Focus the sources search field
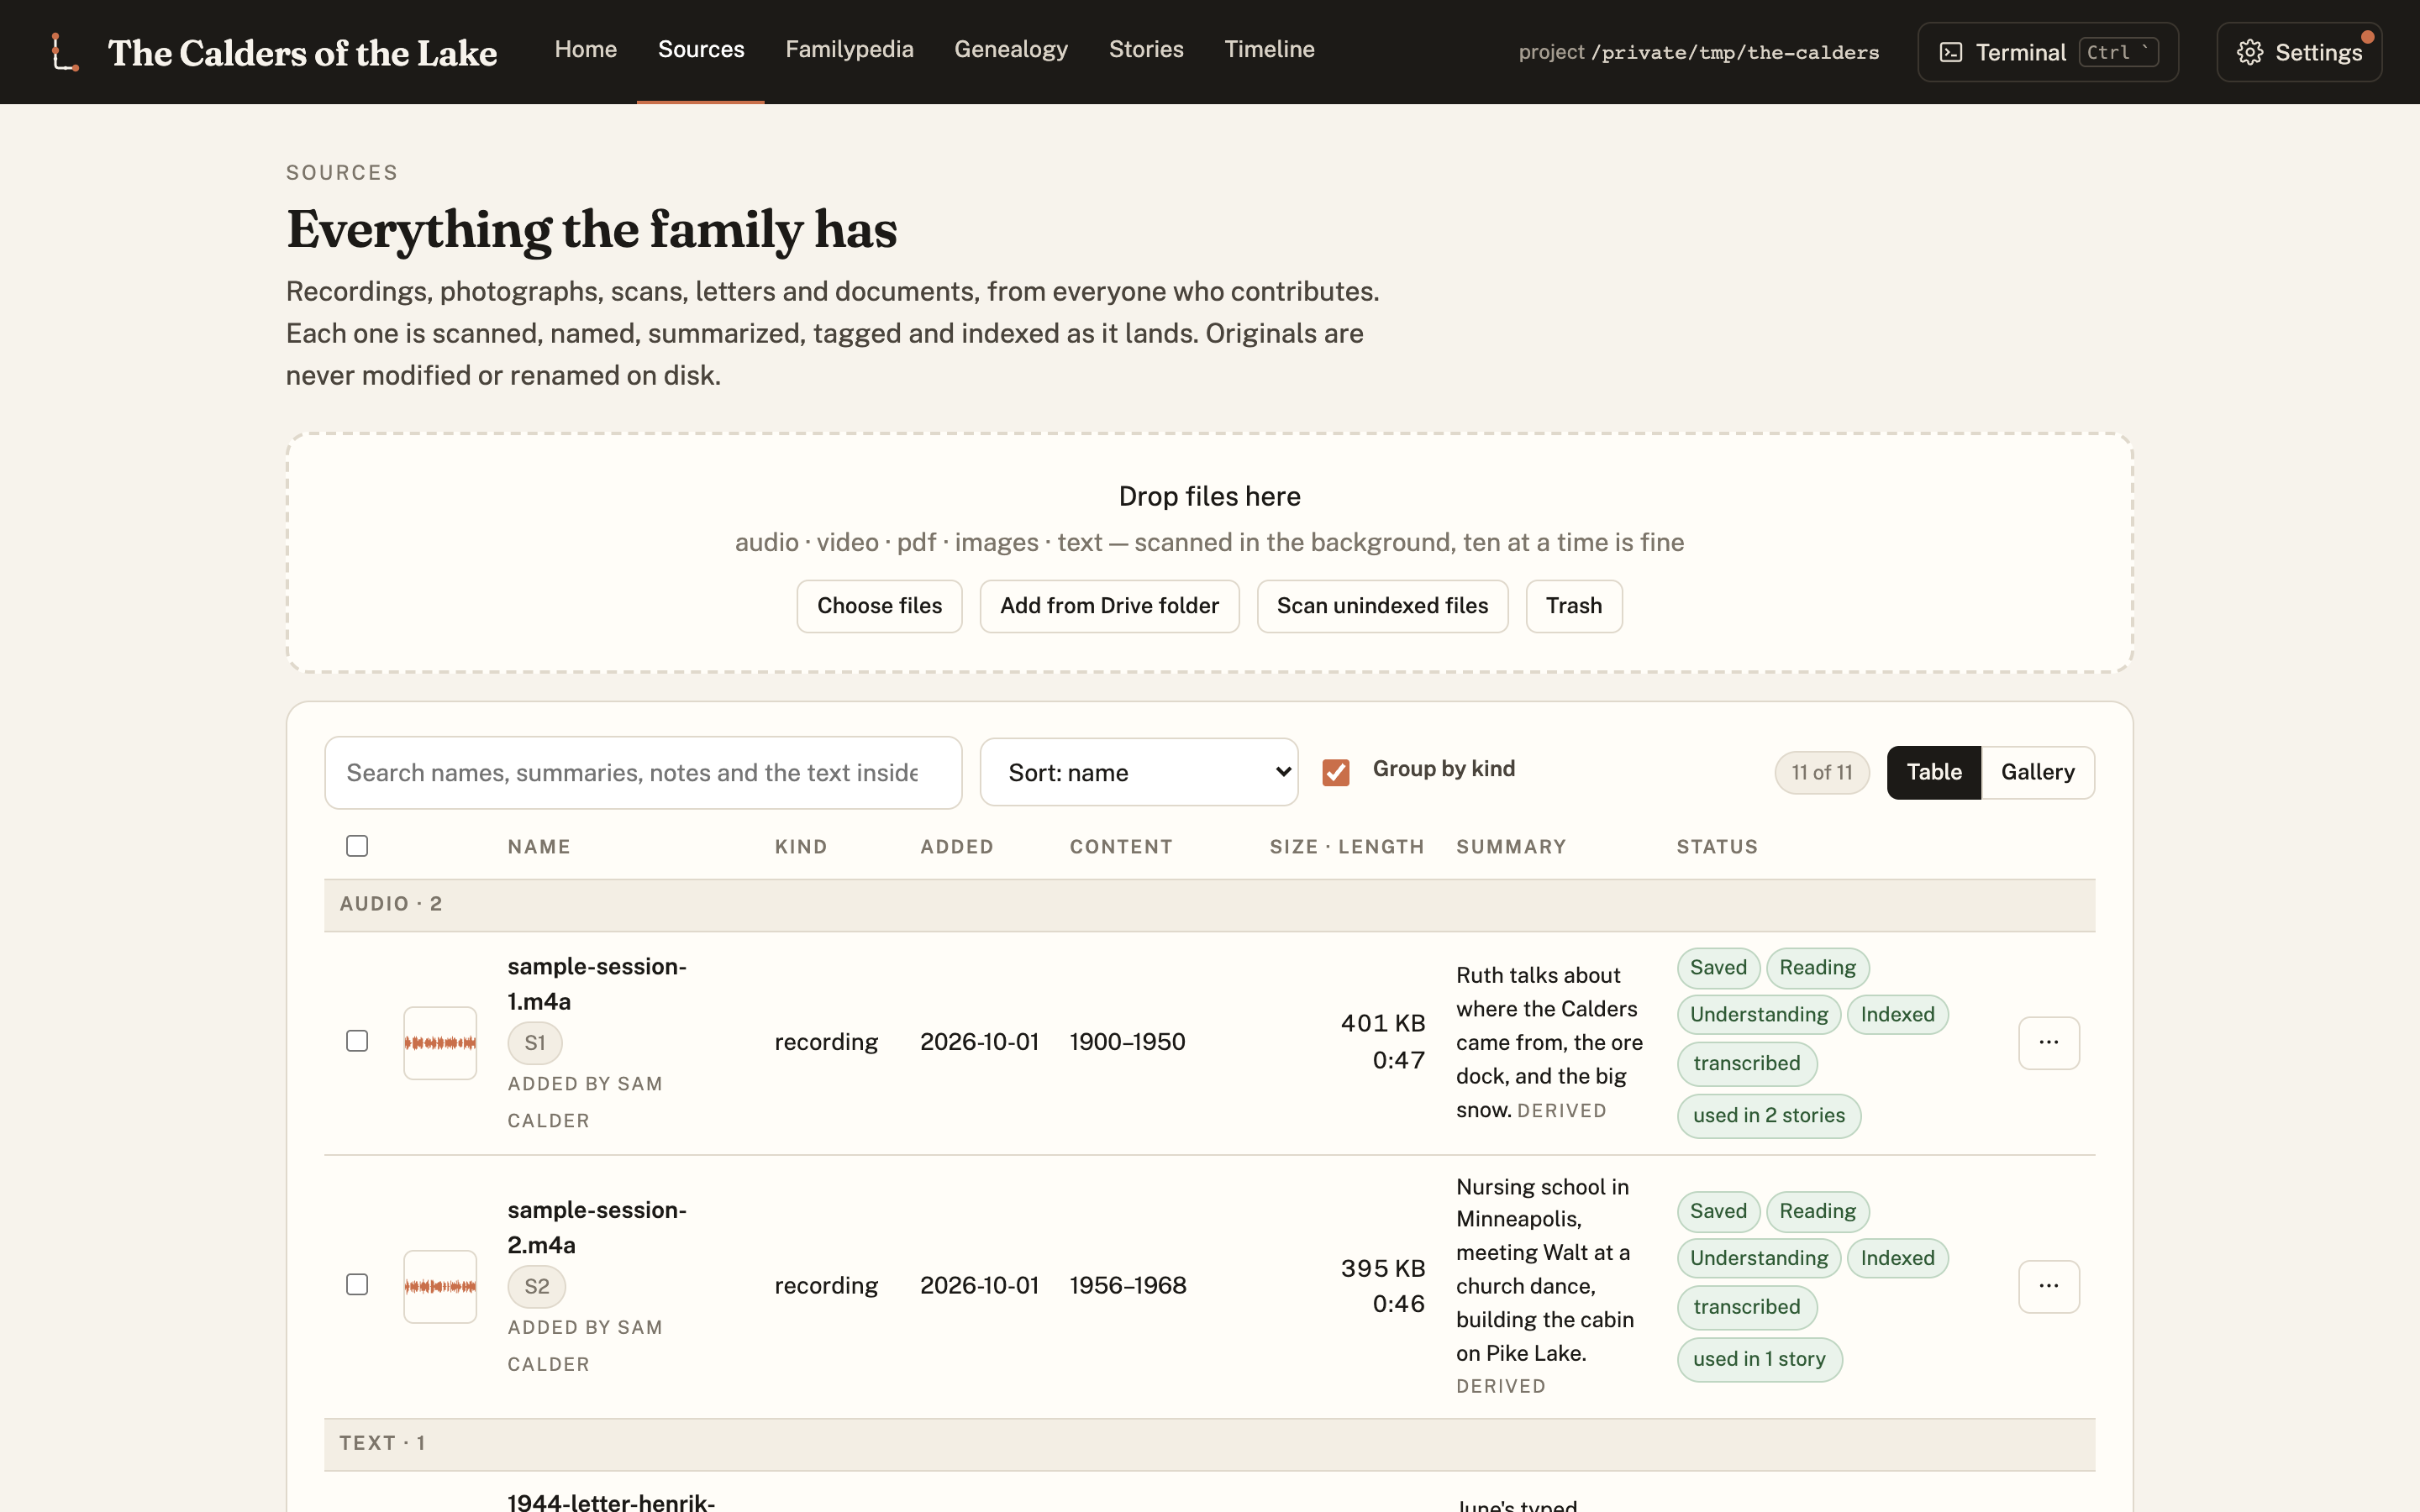The width and height of the screenshot is (2420, 1512). [x=643, y=773]
